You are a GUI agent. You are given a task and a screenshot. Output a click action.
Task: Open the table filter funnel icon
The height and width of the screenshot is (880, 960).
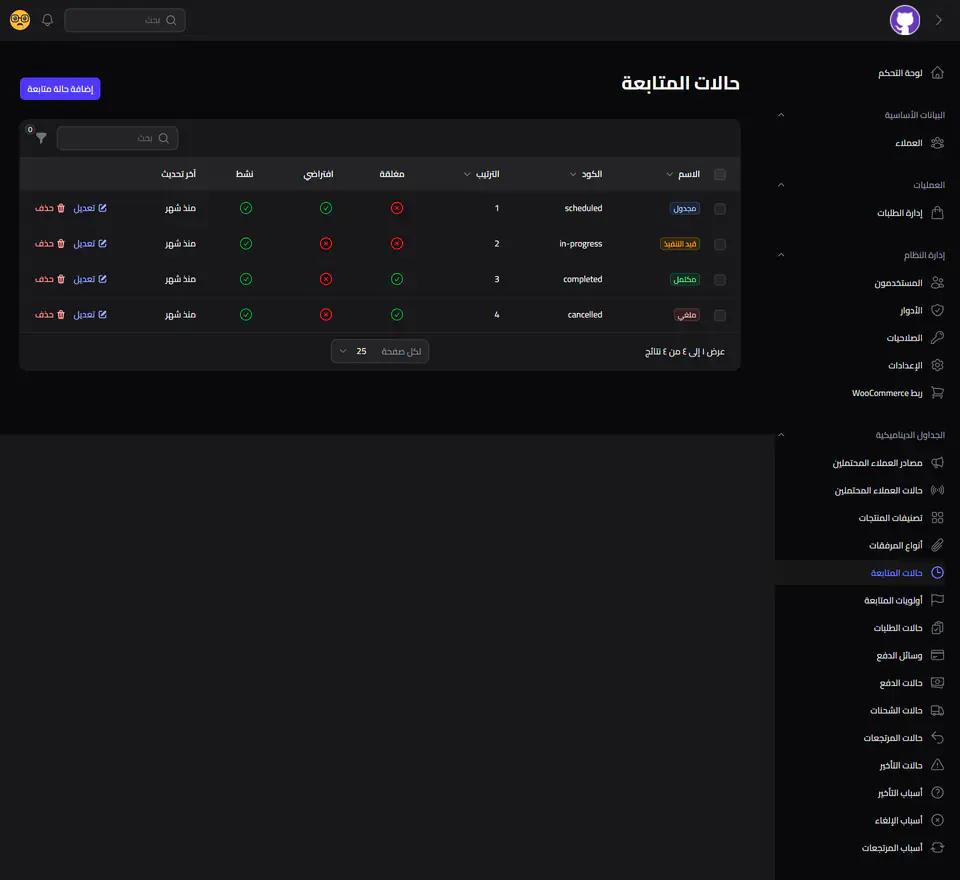tap(41, 138)
